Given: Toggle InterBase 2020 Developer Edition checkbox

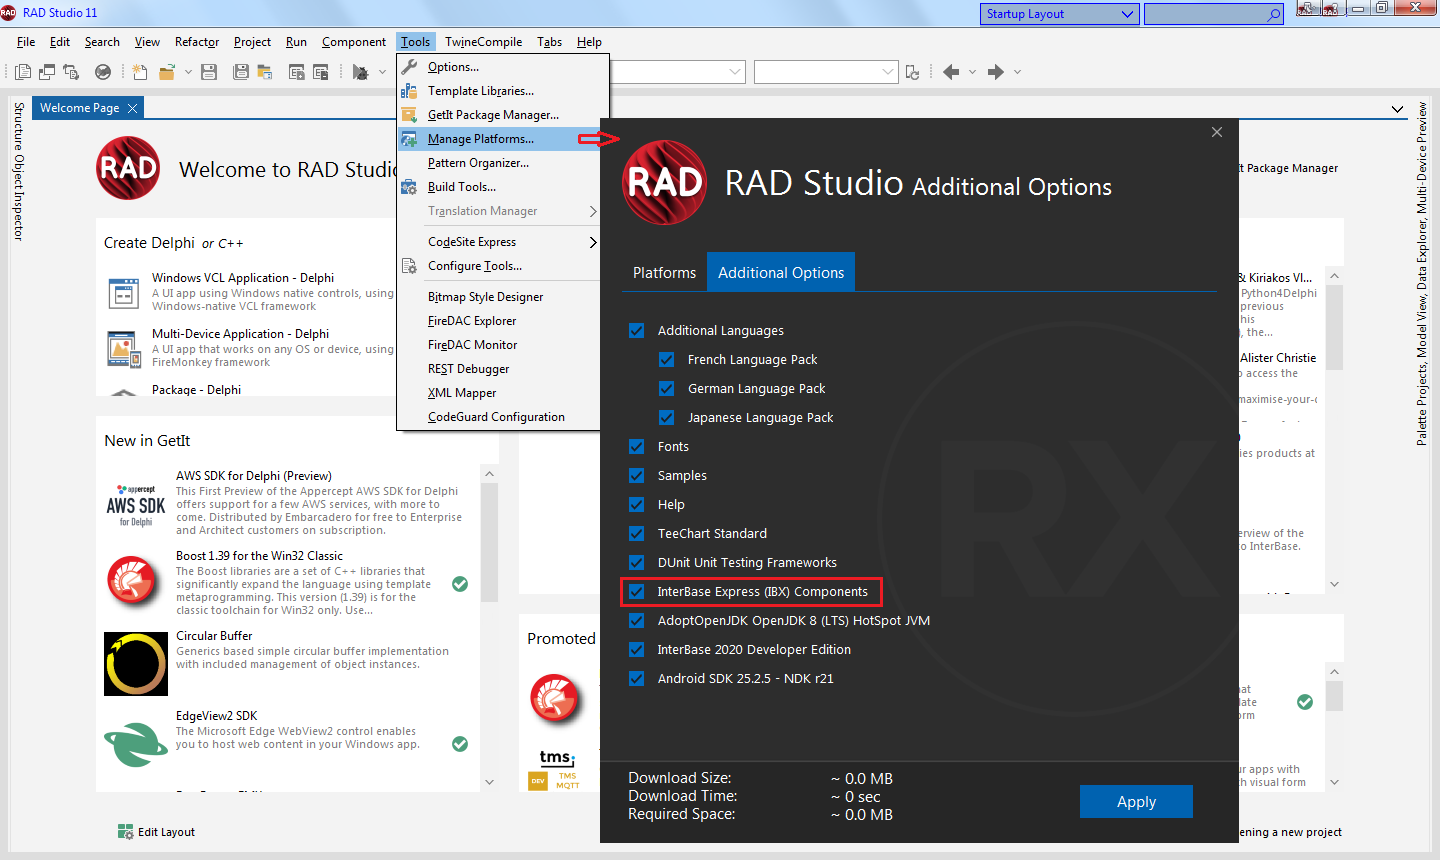Looking at the screenshot, I should (636, 649).
